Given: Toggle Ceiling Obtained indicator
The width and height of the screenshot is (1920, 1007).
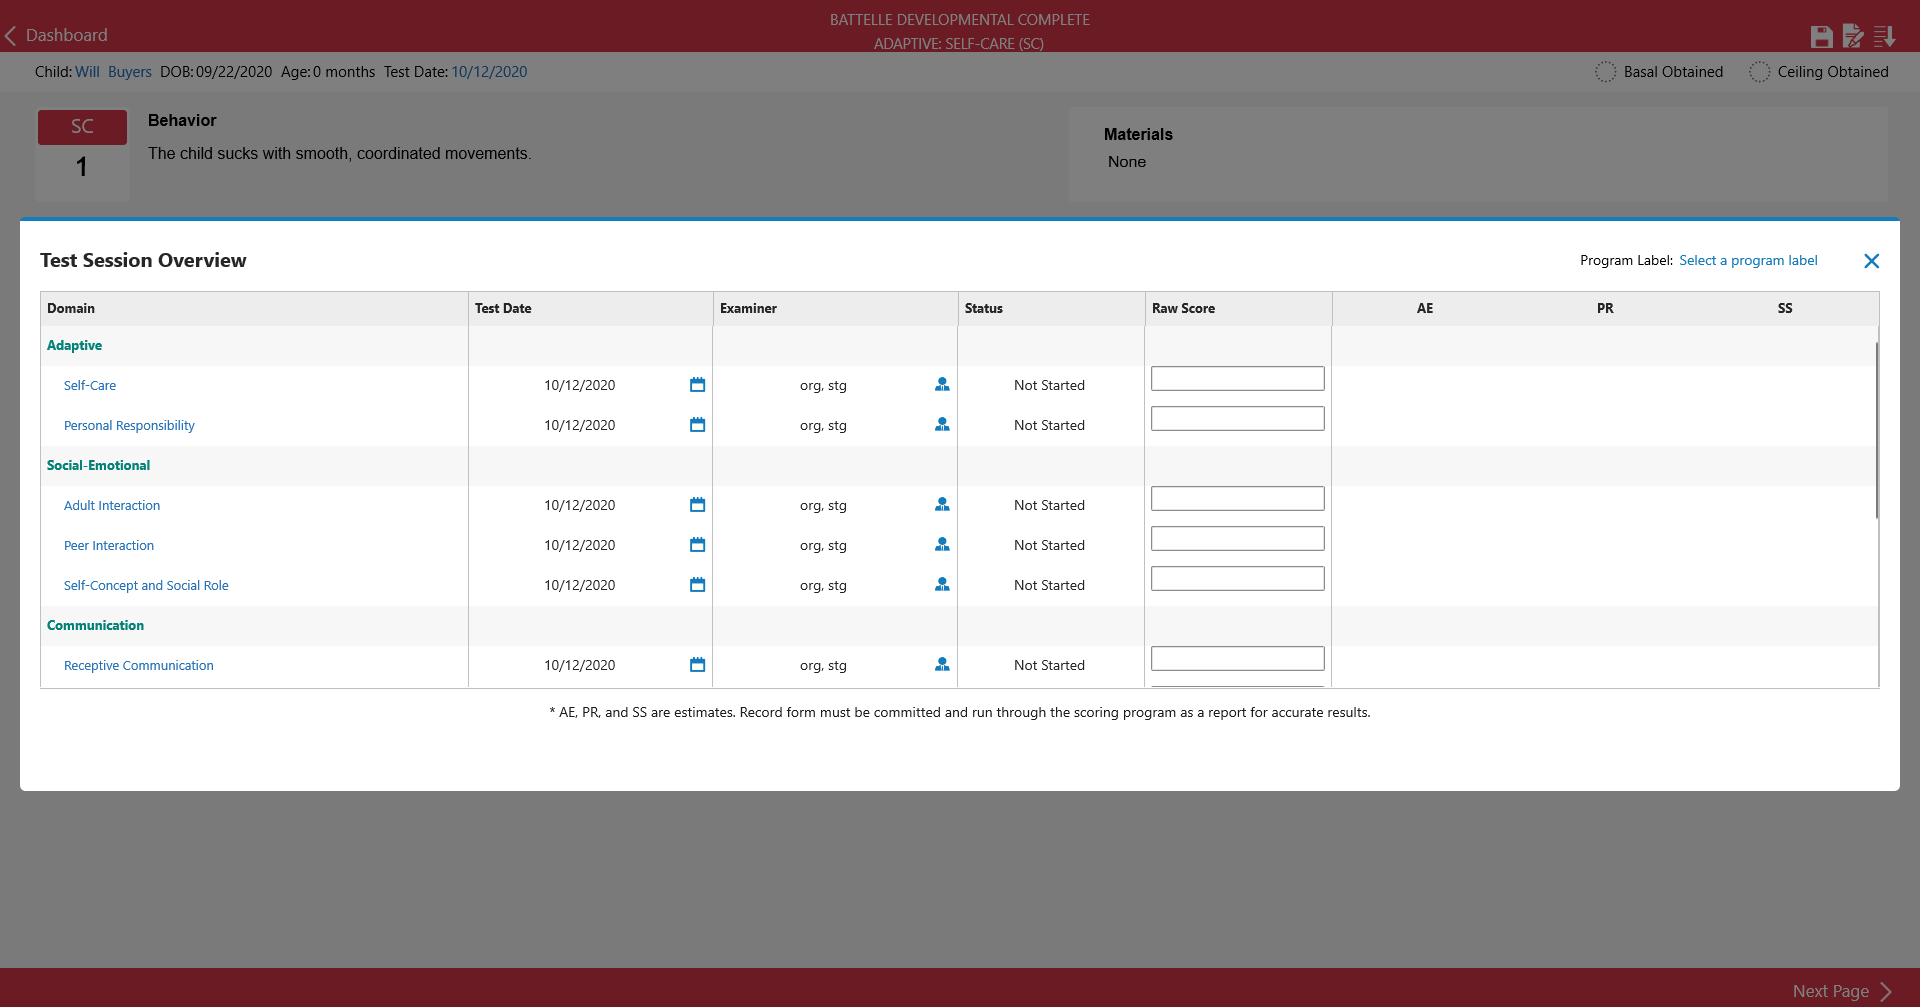Looking at the screenshot, I should tap(1759, 72).
